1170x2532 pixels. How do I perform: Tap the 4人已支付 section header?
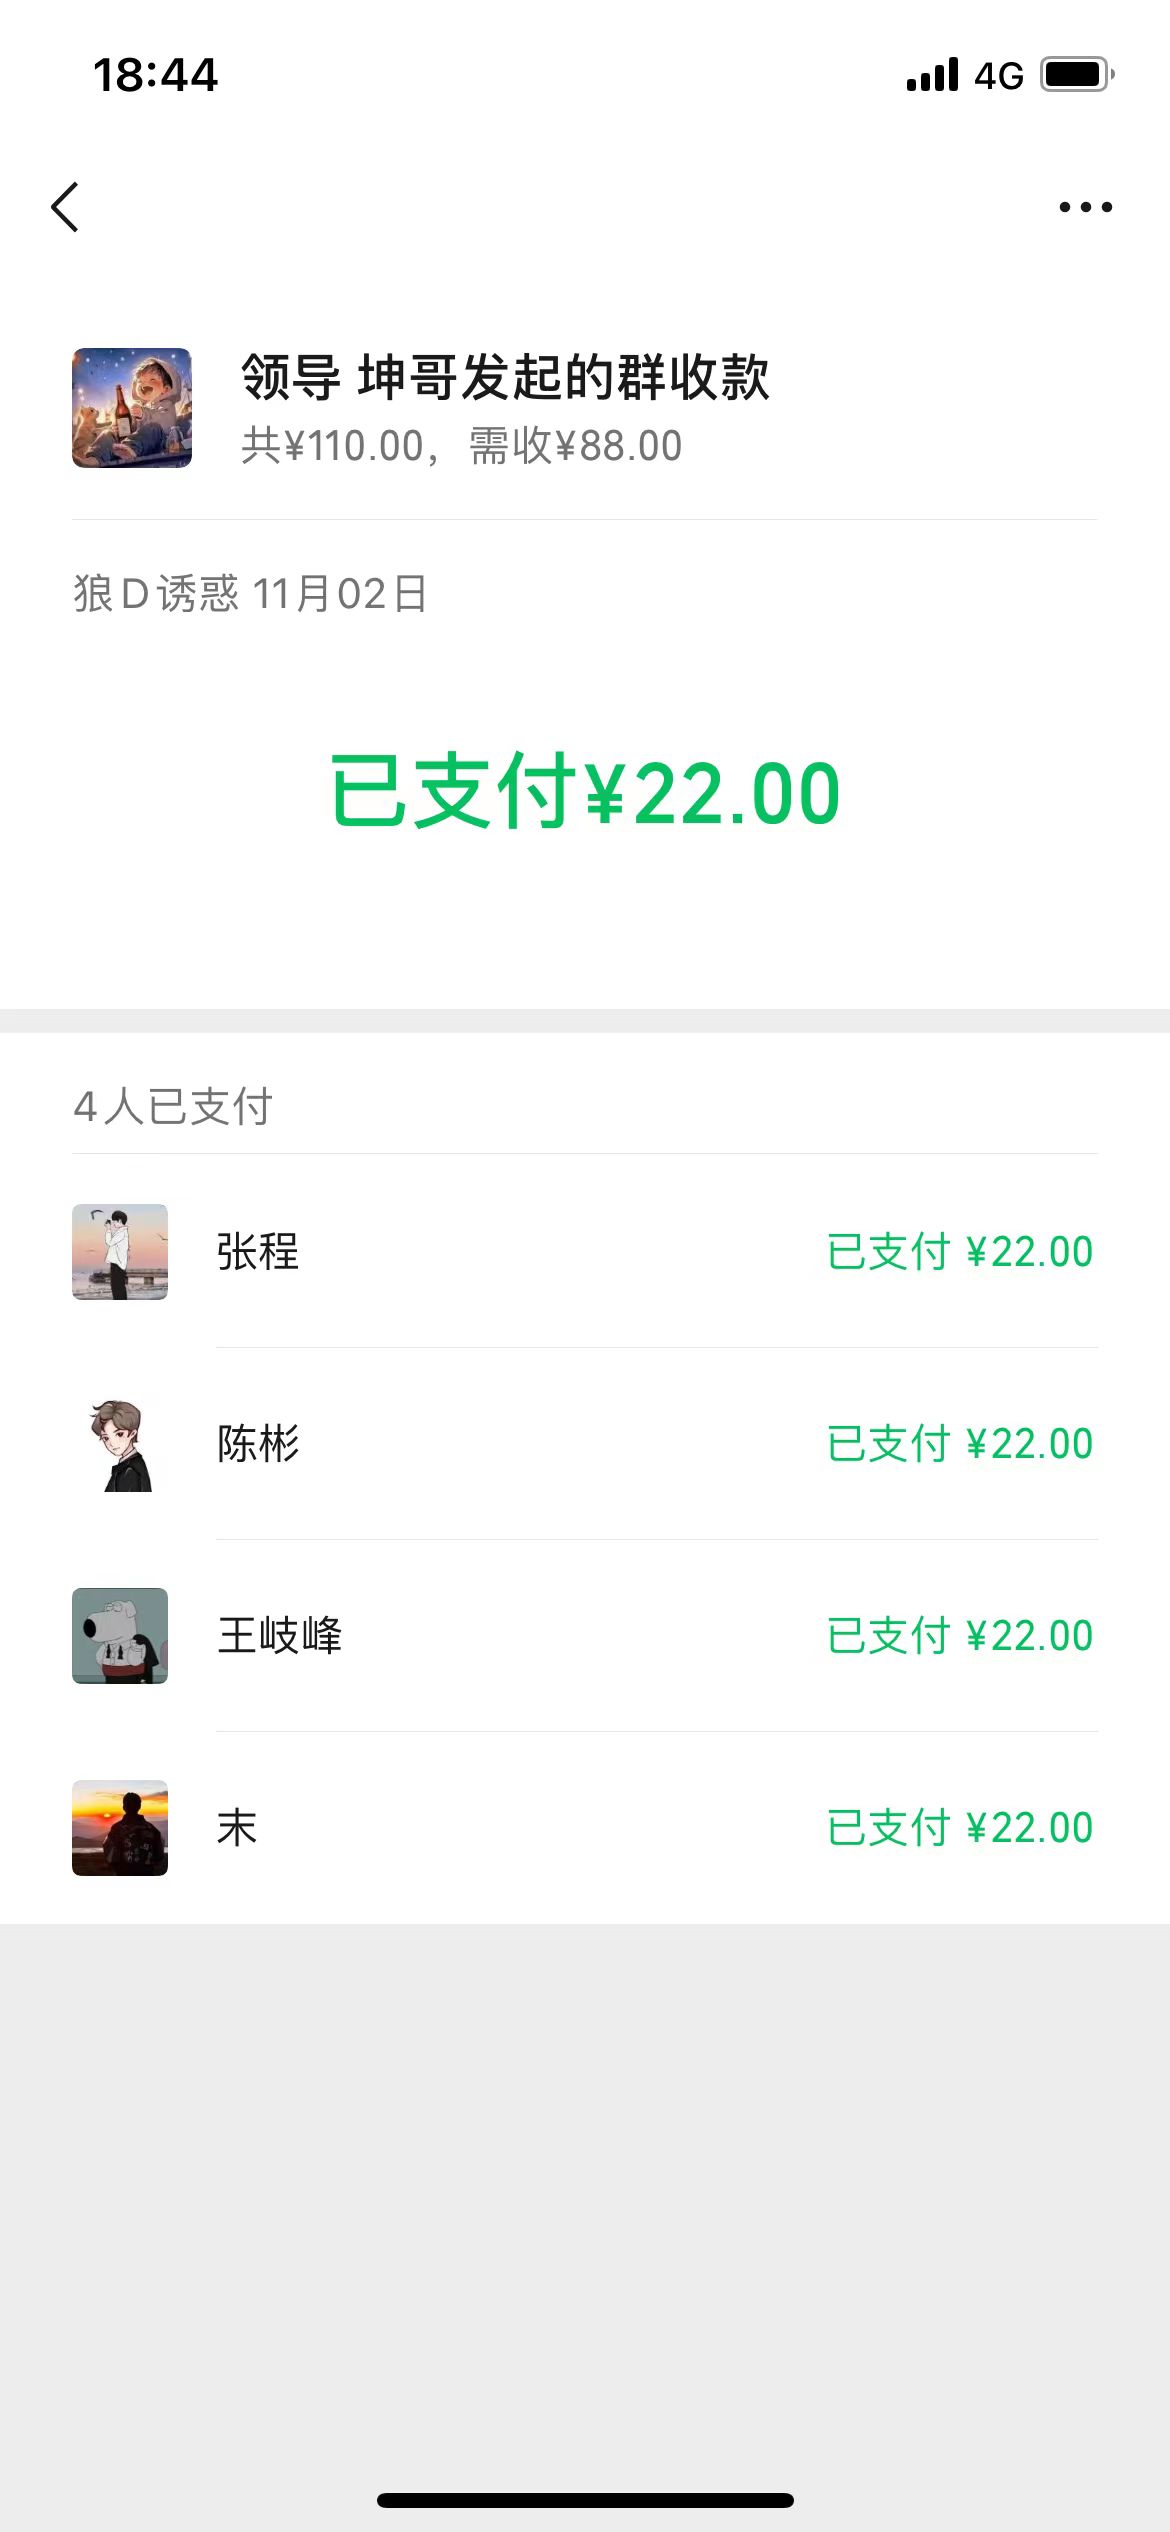click(173, 1107)
